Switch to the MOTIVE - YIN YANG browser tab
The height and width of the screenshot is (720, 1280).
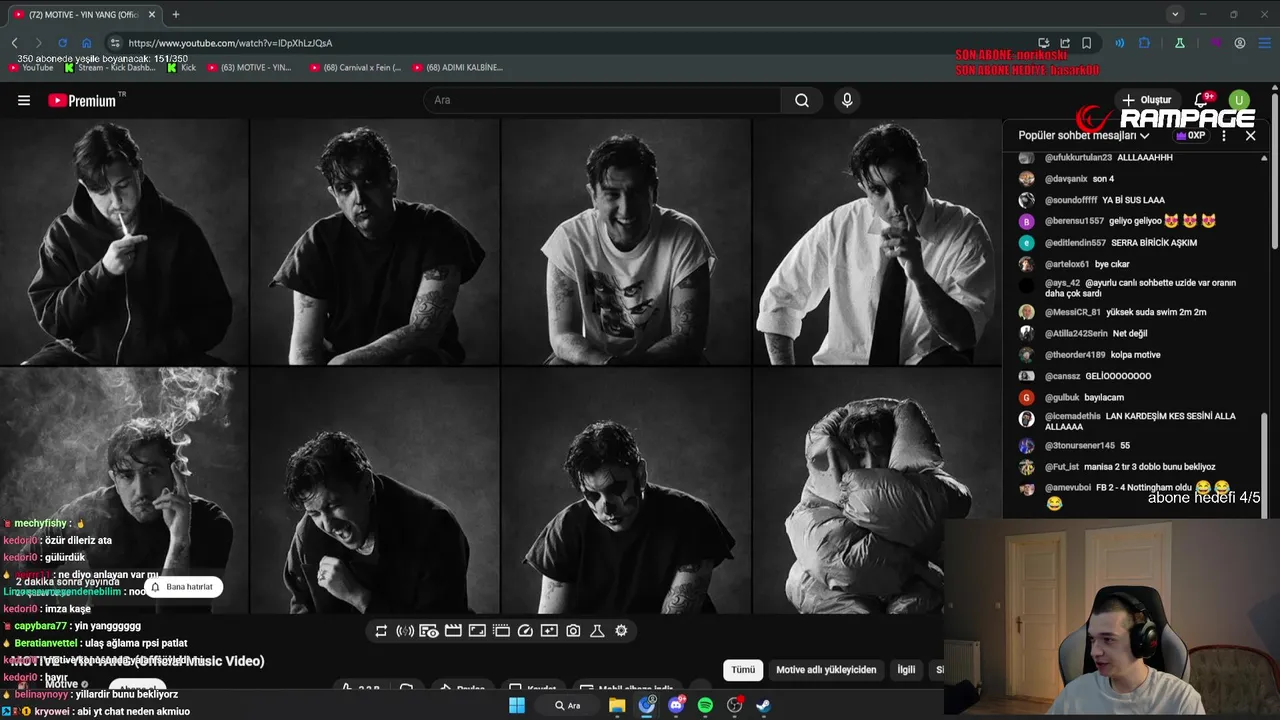pos(83,14)
